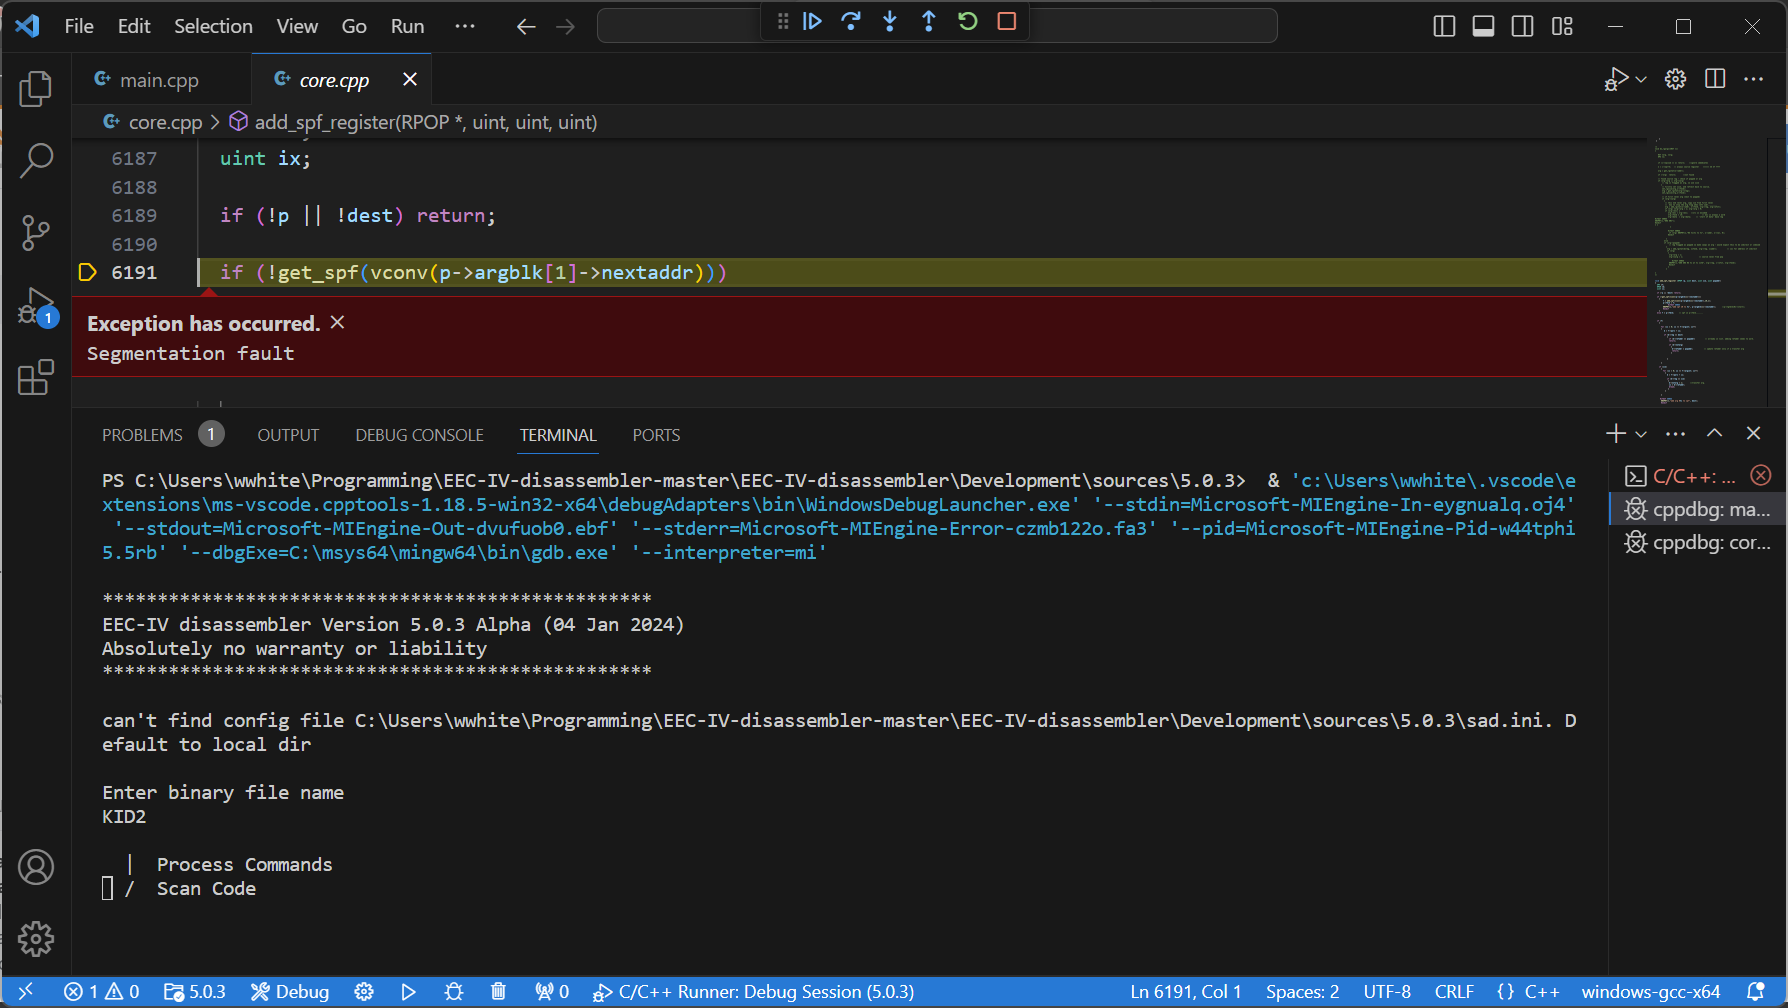Stop the debugging session
This screenshot has width=1788, height=1008.
pyautogui.click(x=1007, y=21)
